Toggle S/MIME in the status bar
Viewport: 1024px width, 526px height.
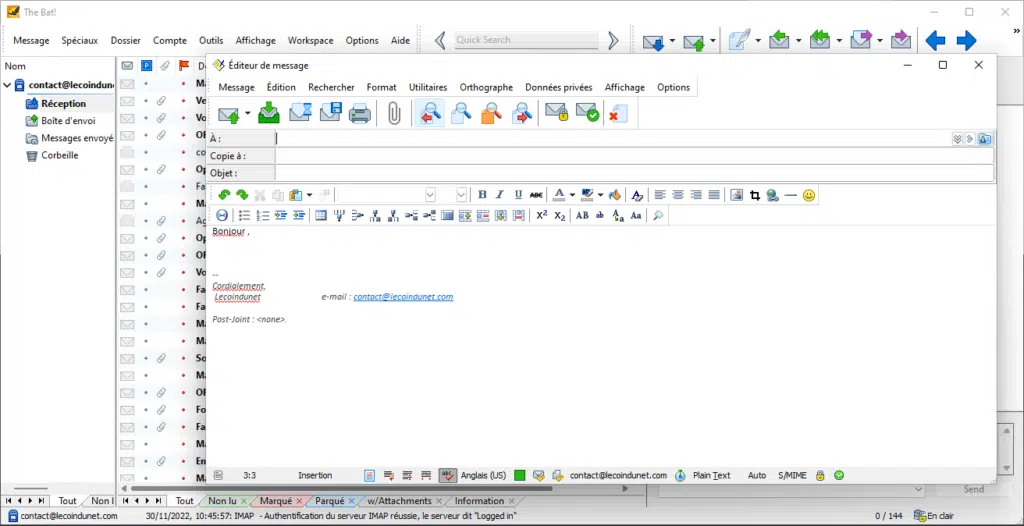tap(792, 475)
